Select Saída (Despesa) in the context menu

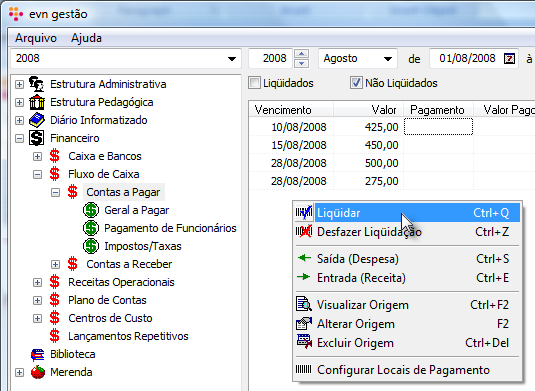[407, 258]
